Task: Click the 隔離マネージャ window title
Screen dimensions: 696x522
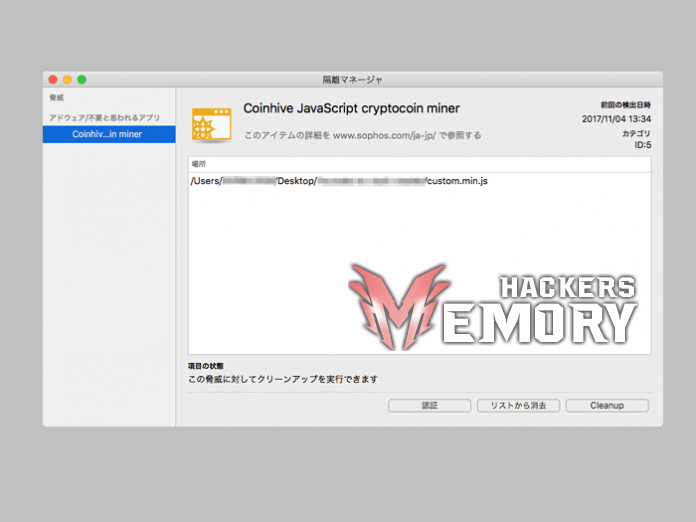Action: click(x=352, y=79)
